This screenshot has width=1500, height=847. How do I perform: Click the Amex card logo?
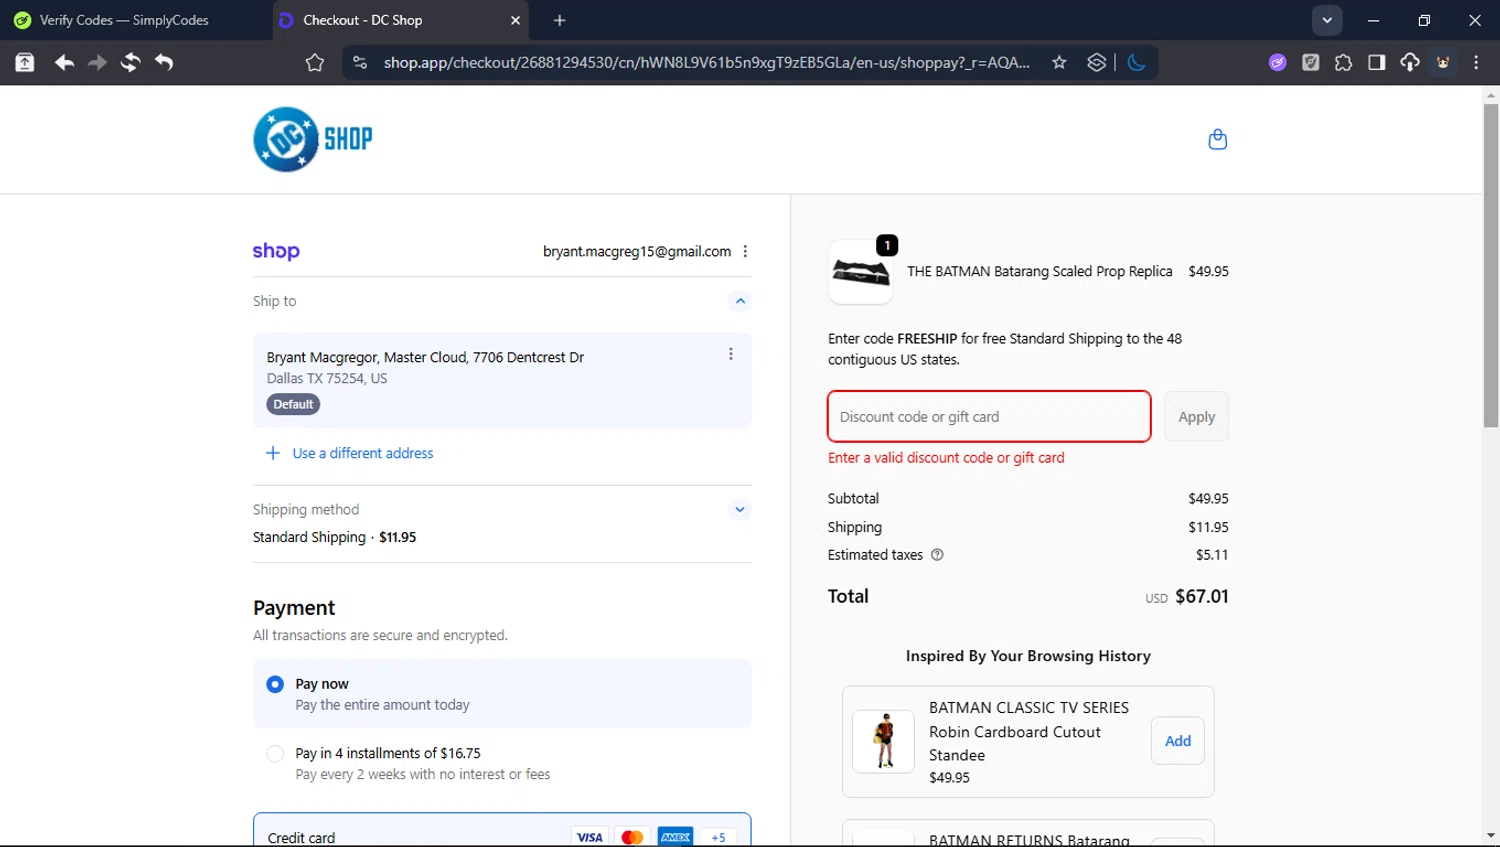(x=675, y=837)
